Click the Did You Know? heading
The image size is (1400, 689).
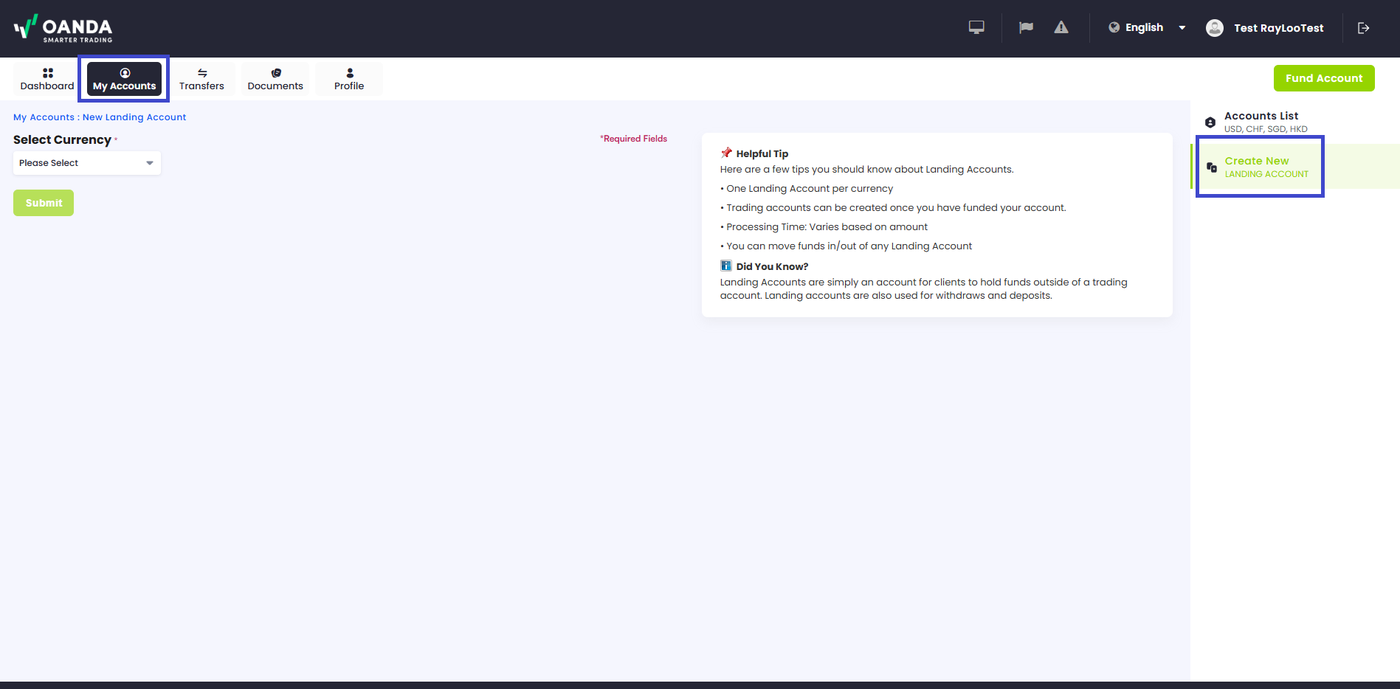pos(772,267)
